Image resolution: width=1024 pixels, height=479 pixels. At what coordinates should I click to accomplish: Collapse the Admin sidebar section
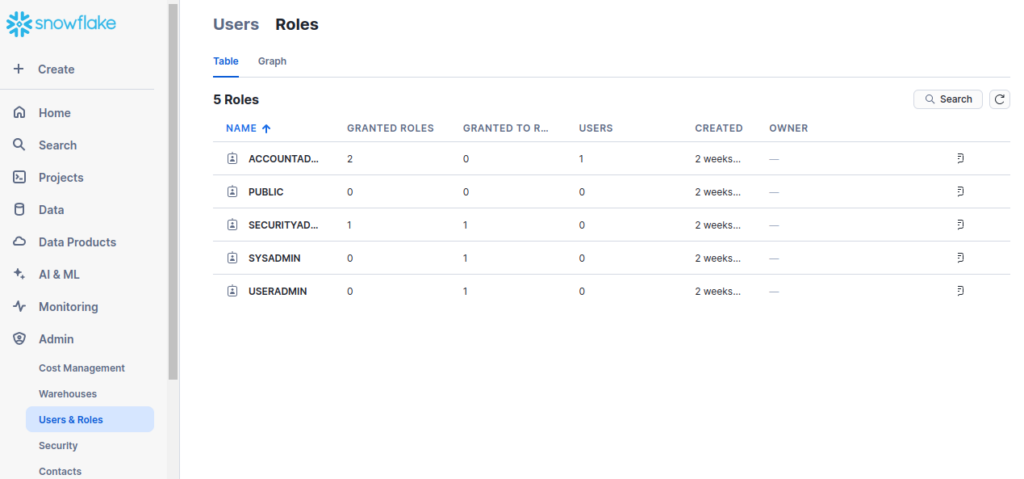tap(56, 339)
